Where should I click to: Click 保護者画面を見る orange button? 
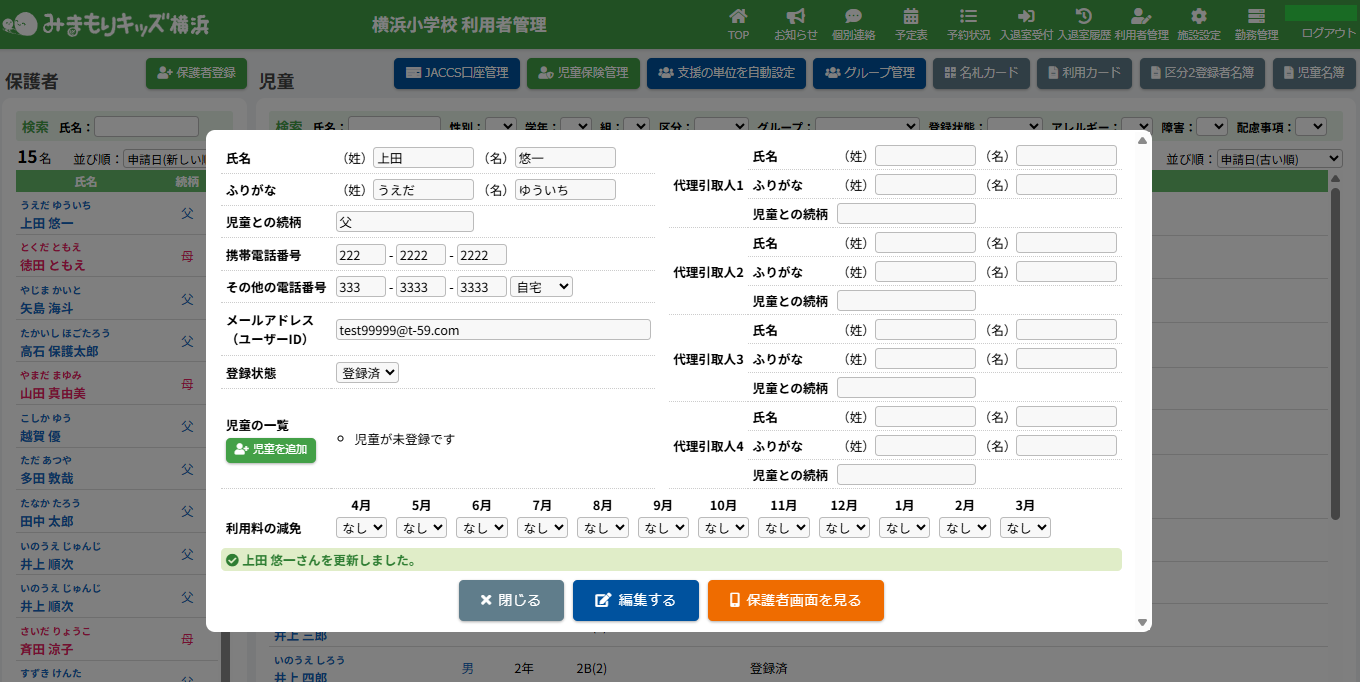point(795,600)
